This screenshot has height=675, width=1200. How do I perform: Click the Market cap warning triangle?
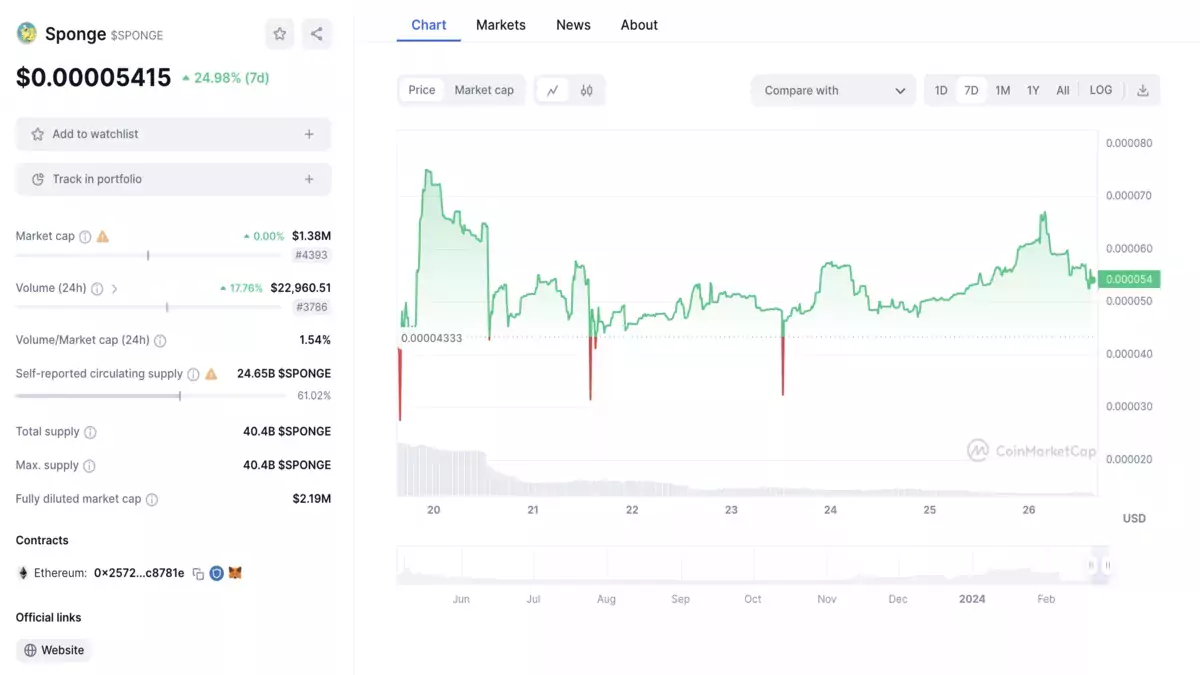[103, 237]
